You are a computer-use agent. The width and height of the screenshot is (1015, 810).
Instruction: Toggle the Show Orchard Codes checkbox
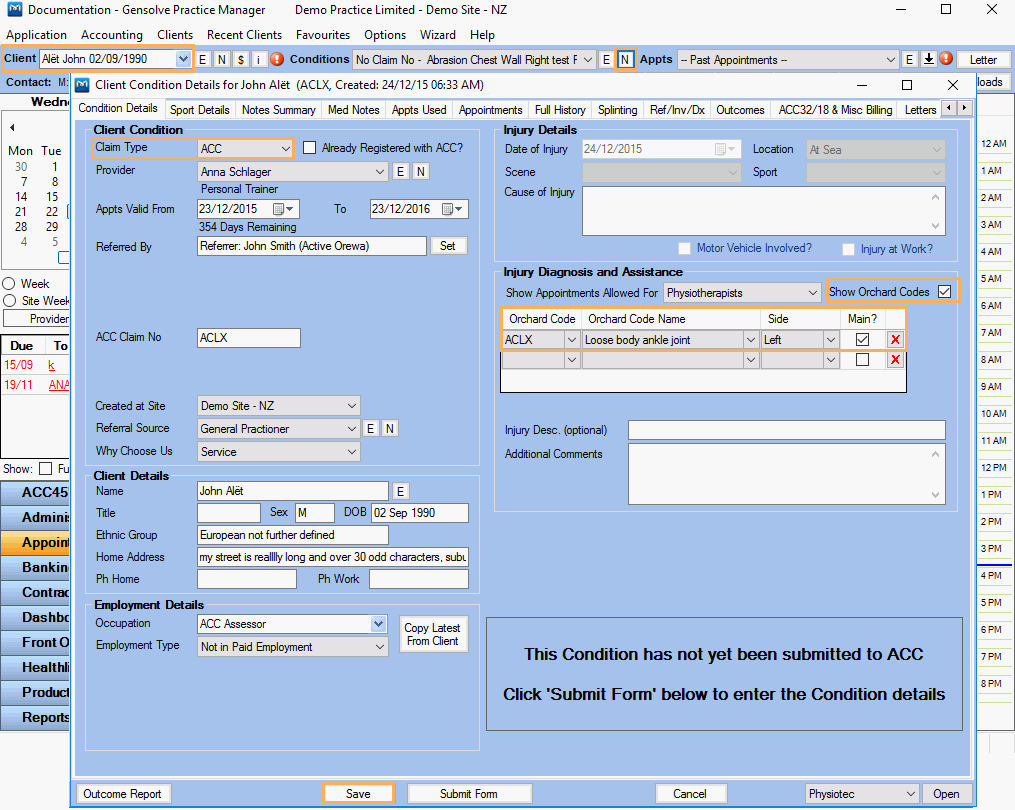[x=944, y=292]
